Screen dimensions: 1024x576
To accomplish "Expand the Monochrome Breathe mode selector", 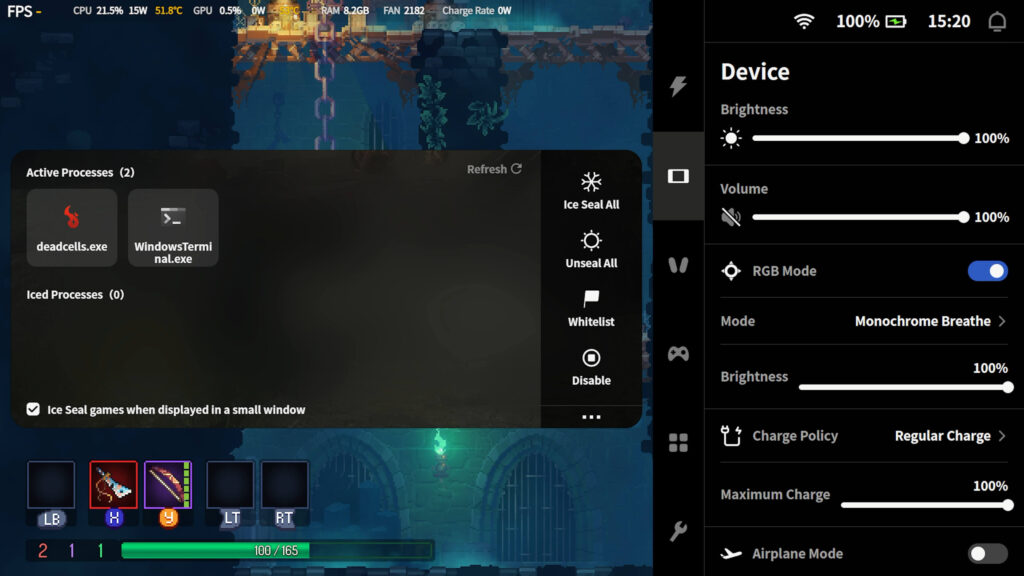I will 930,321.
